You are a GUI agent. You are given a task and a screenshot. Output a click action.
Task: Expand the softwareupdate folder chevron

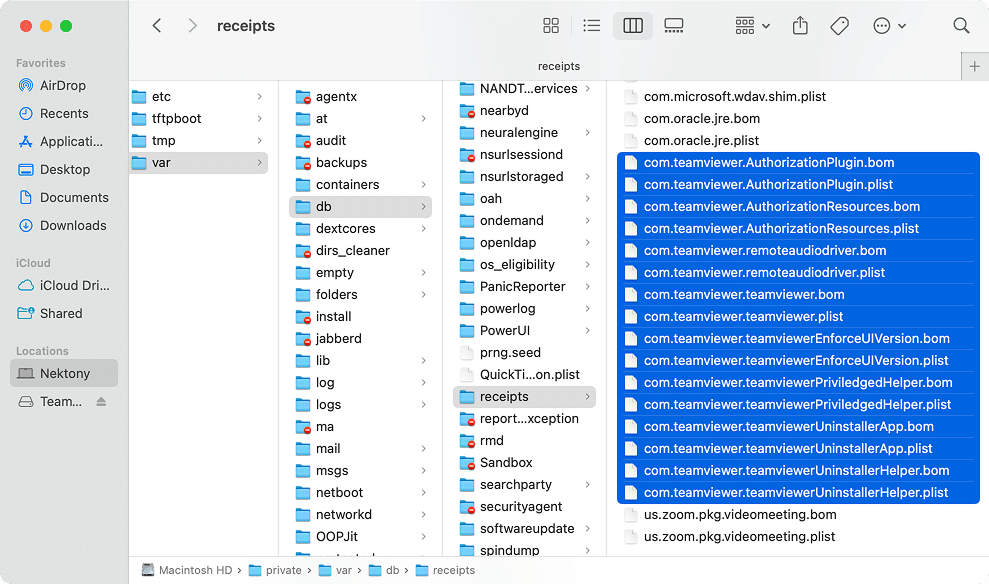click(588, 529)
